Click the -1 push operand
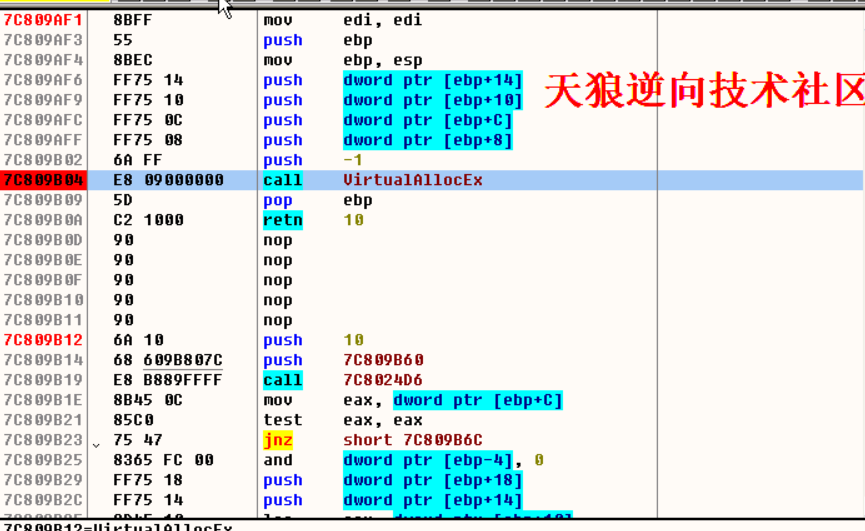The height and width of the screenshot is (531, 865). tap(353, 160)
